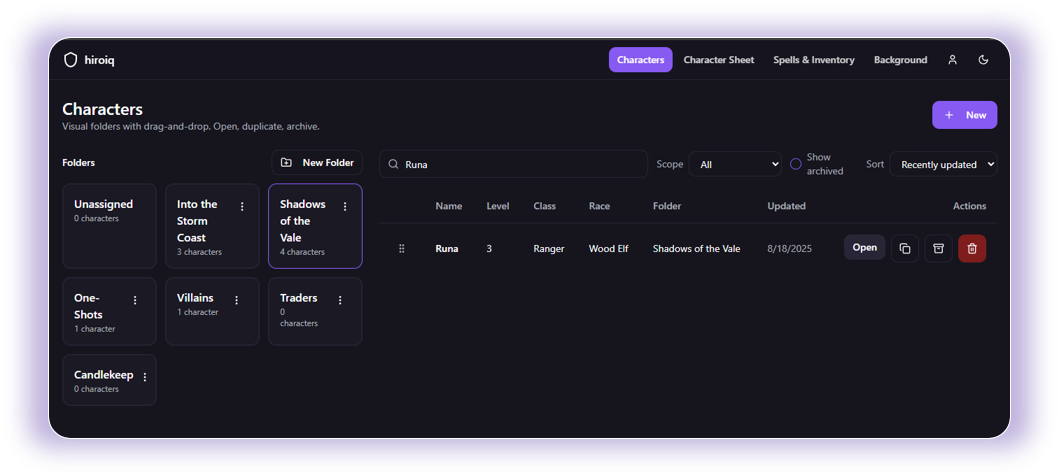Click the archive icon for Runa
The image size is (1059, 476).
click(x=938, y=249)
